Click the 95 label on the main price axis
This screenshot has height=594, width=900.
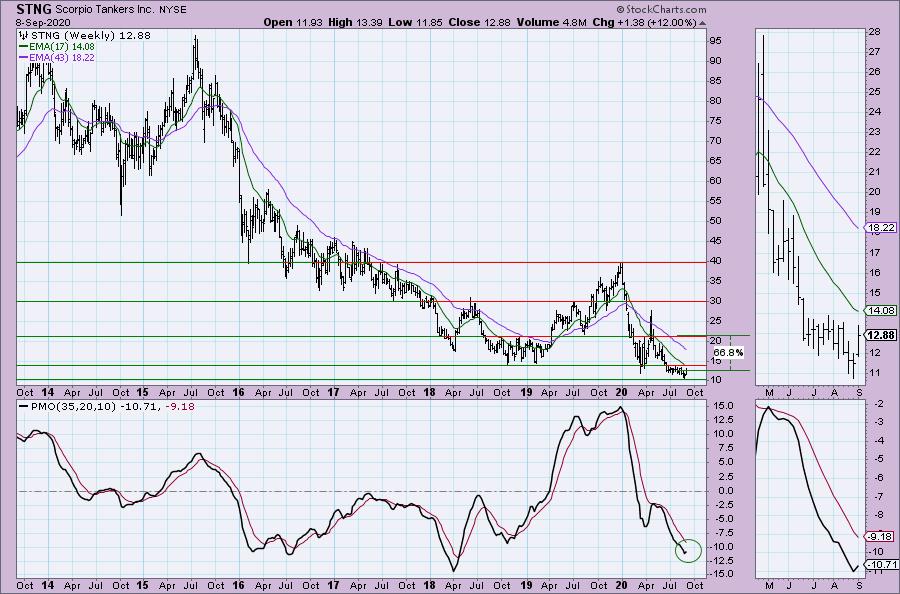[x=716, y=41]
